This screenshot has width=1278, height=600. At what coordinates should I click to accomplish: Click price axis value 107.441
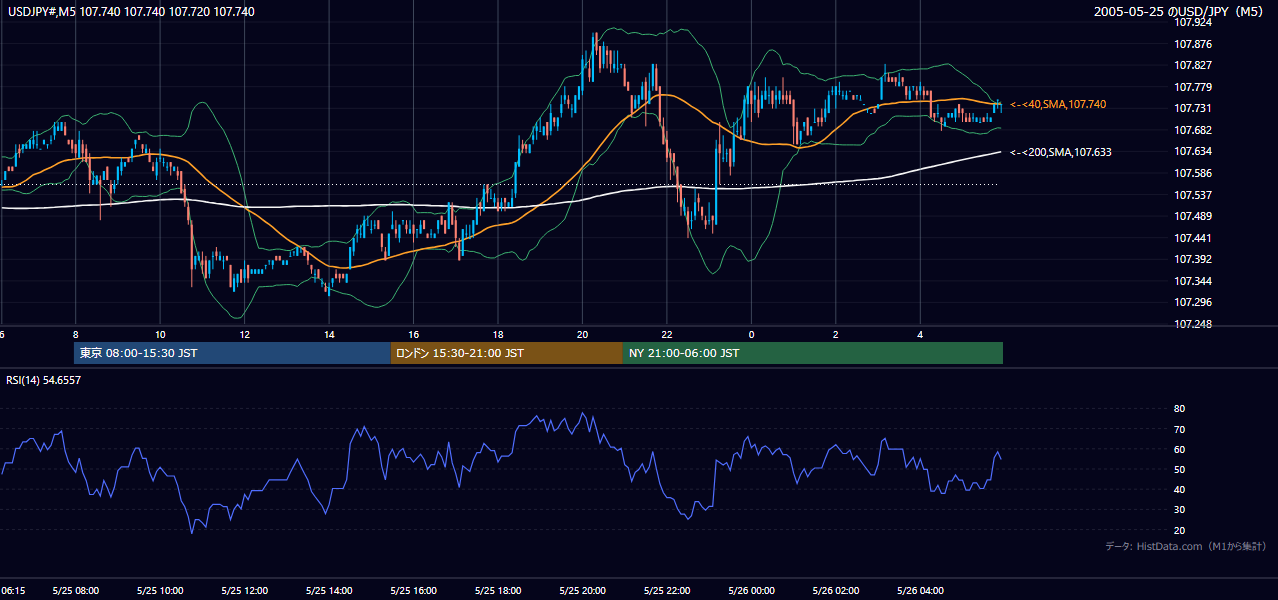(1194, 238)
